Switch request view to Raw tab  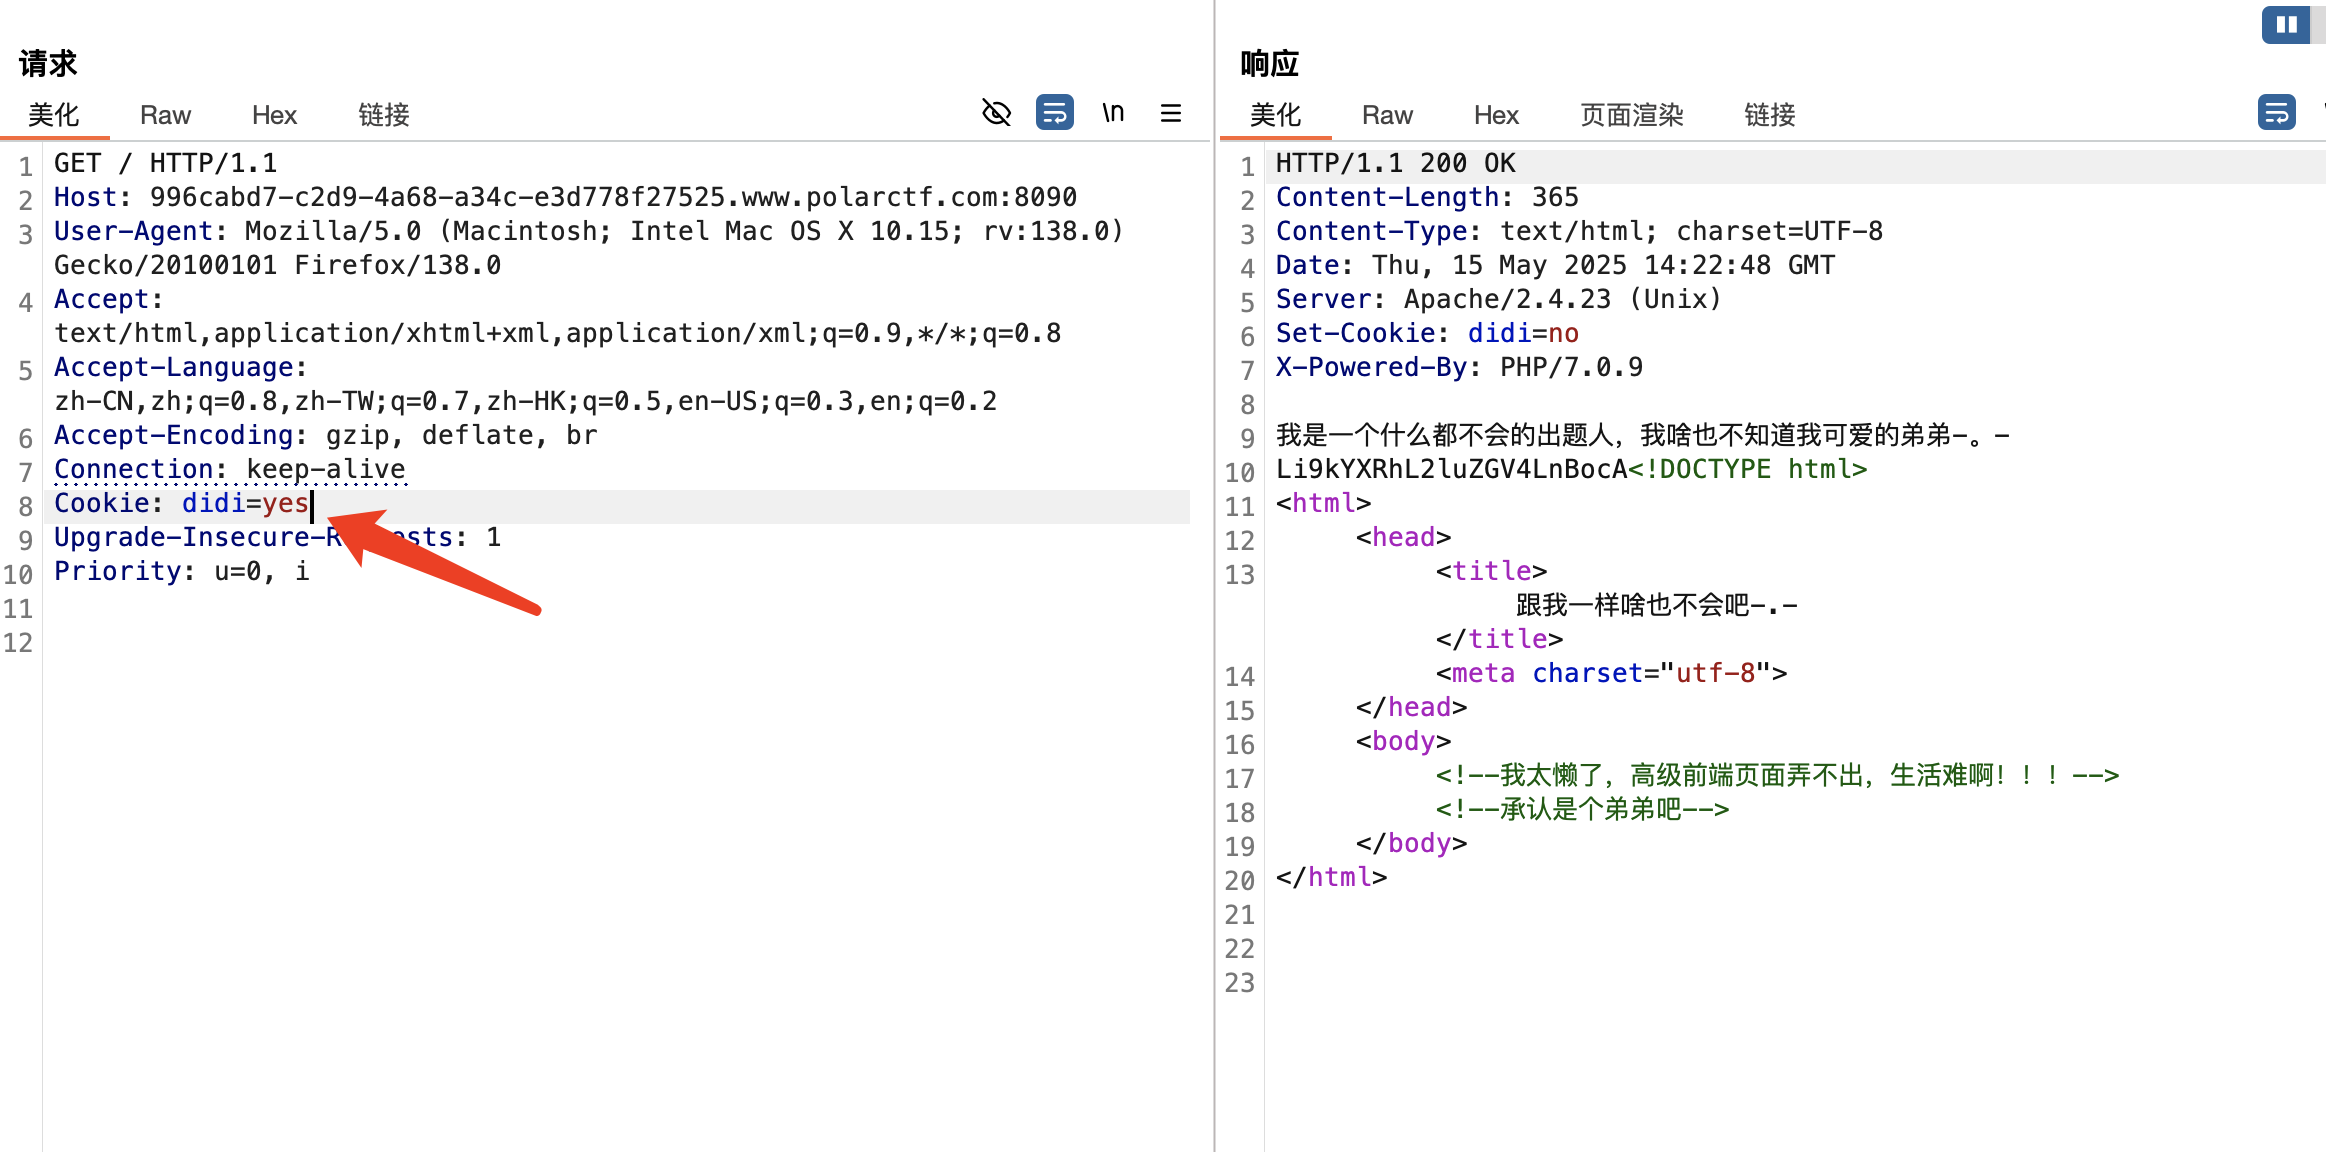click(x=165, y=115)
